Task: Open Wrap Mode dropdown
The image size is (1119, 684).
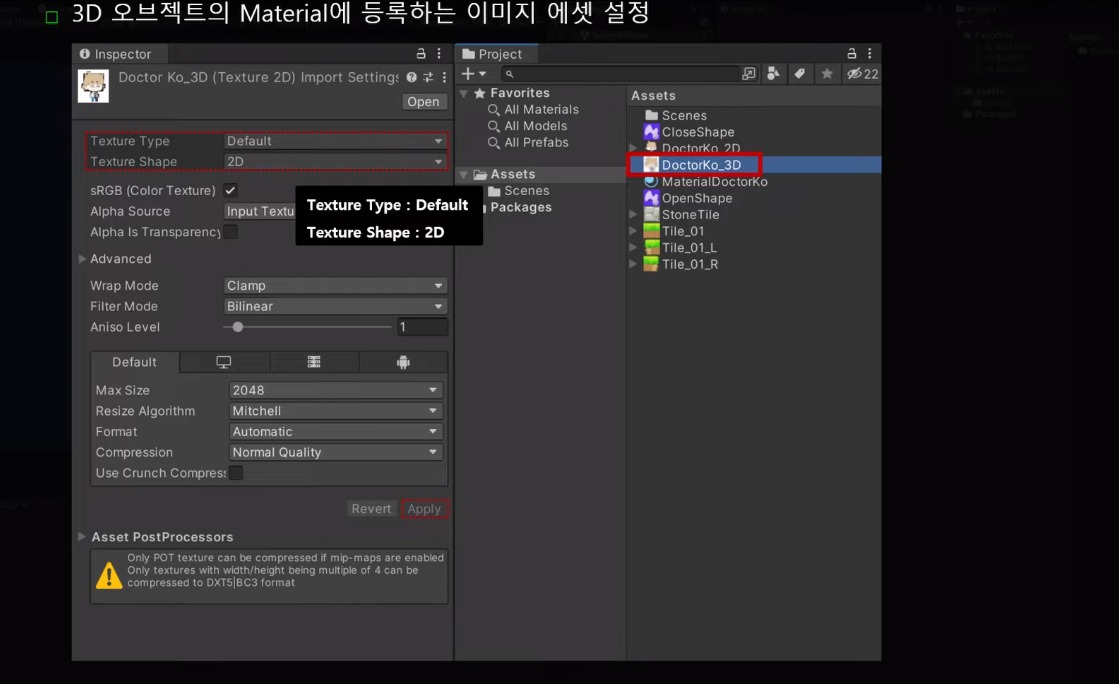Action: point(335,286)
